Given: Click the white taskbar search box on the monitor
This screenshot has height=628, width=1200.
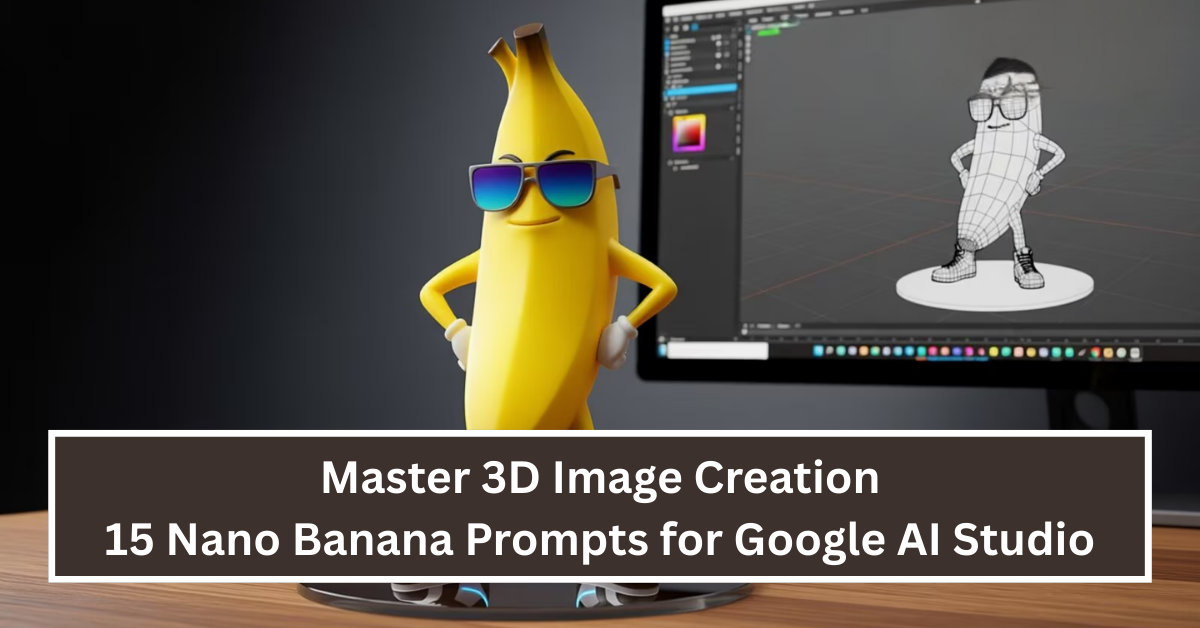Looking at the screenshot, I should click(x=717, y=350).
